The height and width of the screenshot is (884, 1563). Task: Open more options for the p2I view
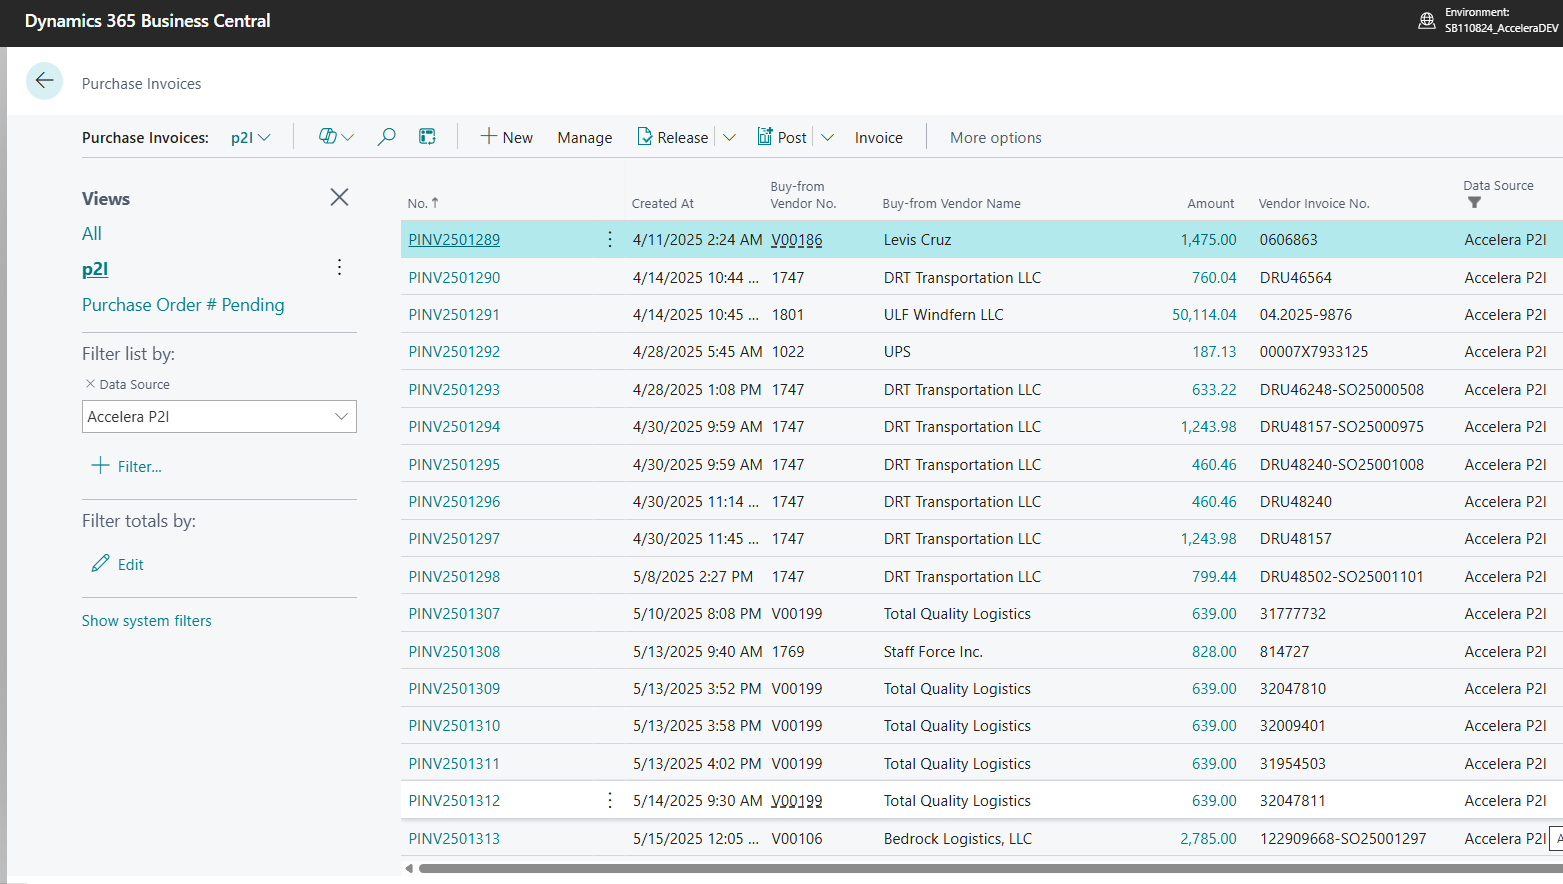(340, 268)
